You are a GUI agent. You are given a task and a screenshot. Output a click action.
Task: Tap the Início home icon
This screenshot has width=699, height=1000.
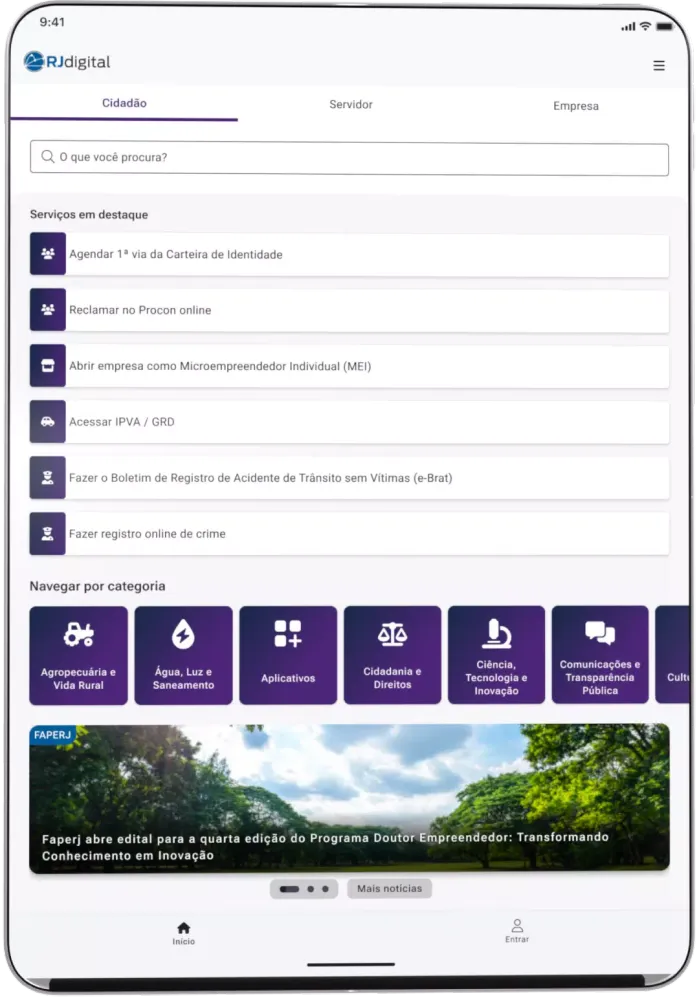pyautogui.click(x=183, y=928)
